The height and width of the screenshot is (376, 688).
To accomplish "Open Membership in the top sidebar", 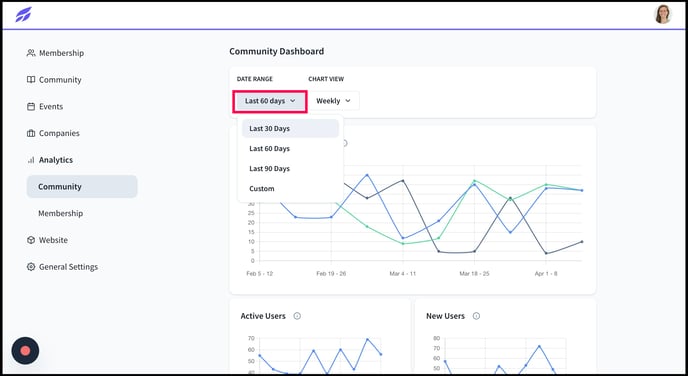I will tap(61, 53).
